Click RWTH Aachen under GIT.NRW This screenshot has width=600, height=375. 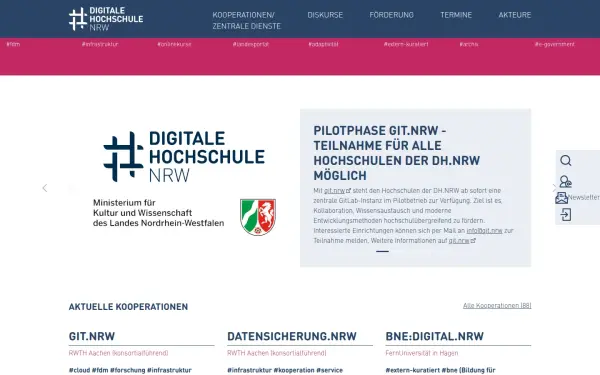tap(118, 353)
